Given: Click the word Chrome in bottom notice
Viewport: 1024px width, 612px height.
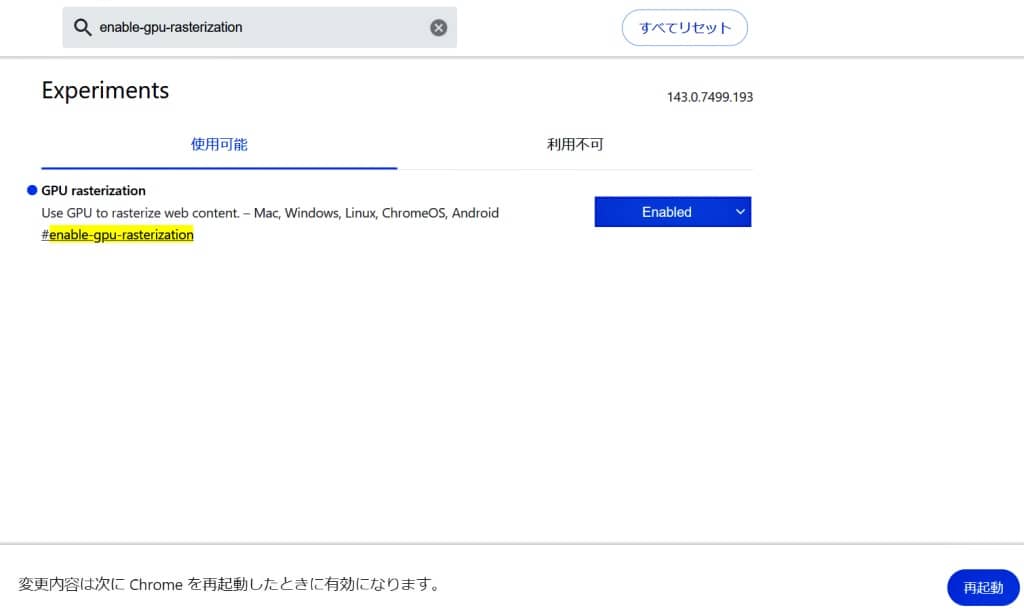Looking at the screenshot, I should (x=155, y=584).
